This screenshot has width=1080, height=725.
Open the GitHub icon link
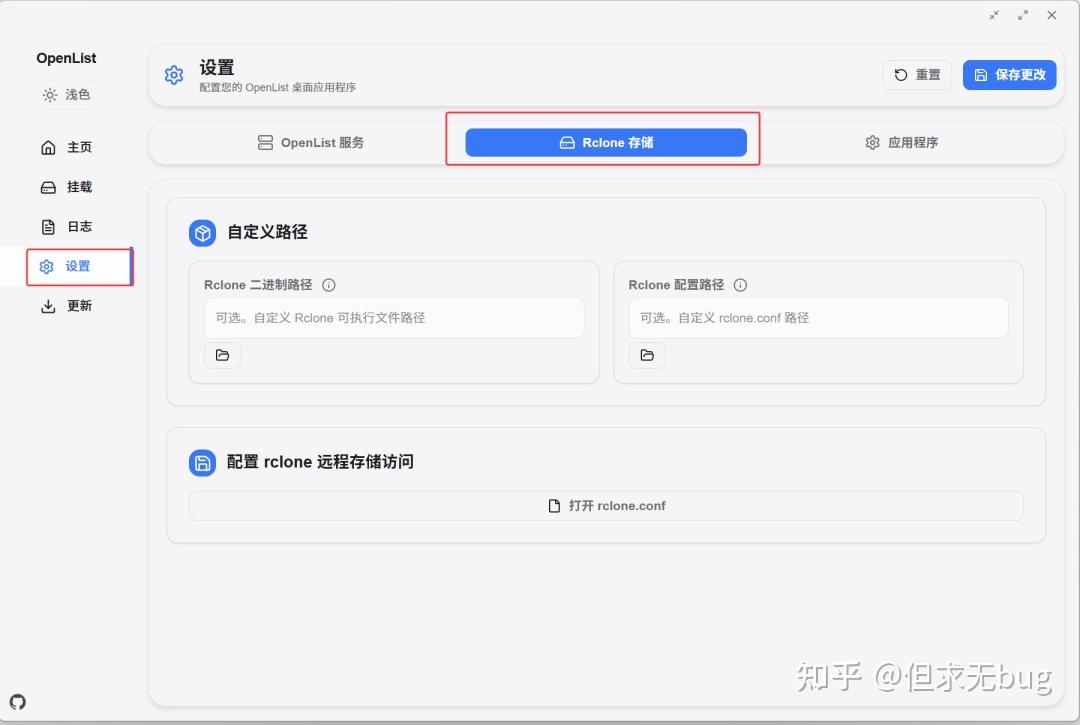(x=18, y=702)
